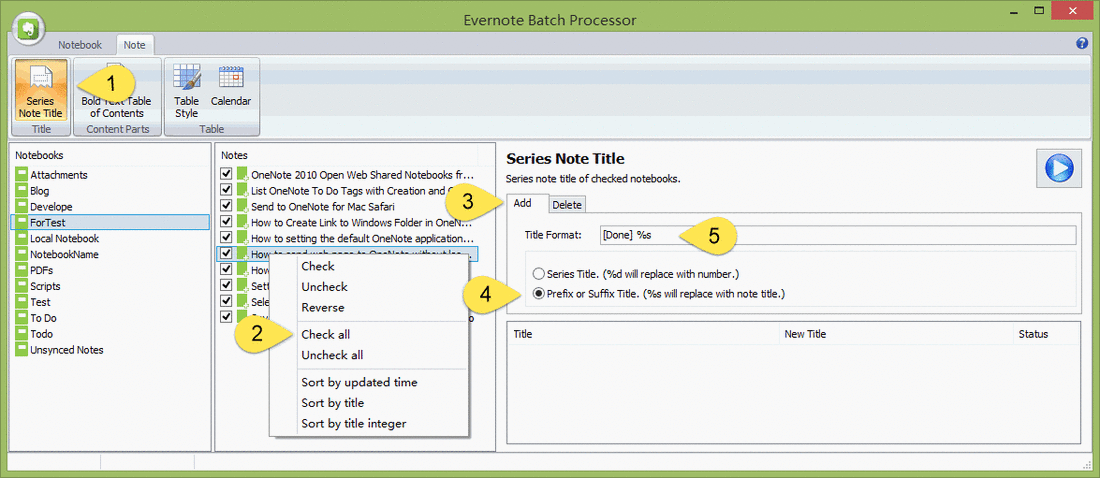1100x478 pixels.
Task: Uncheck the 'List OneNote To Do Tags' note
Action: (x=226, y=190)
